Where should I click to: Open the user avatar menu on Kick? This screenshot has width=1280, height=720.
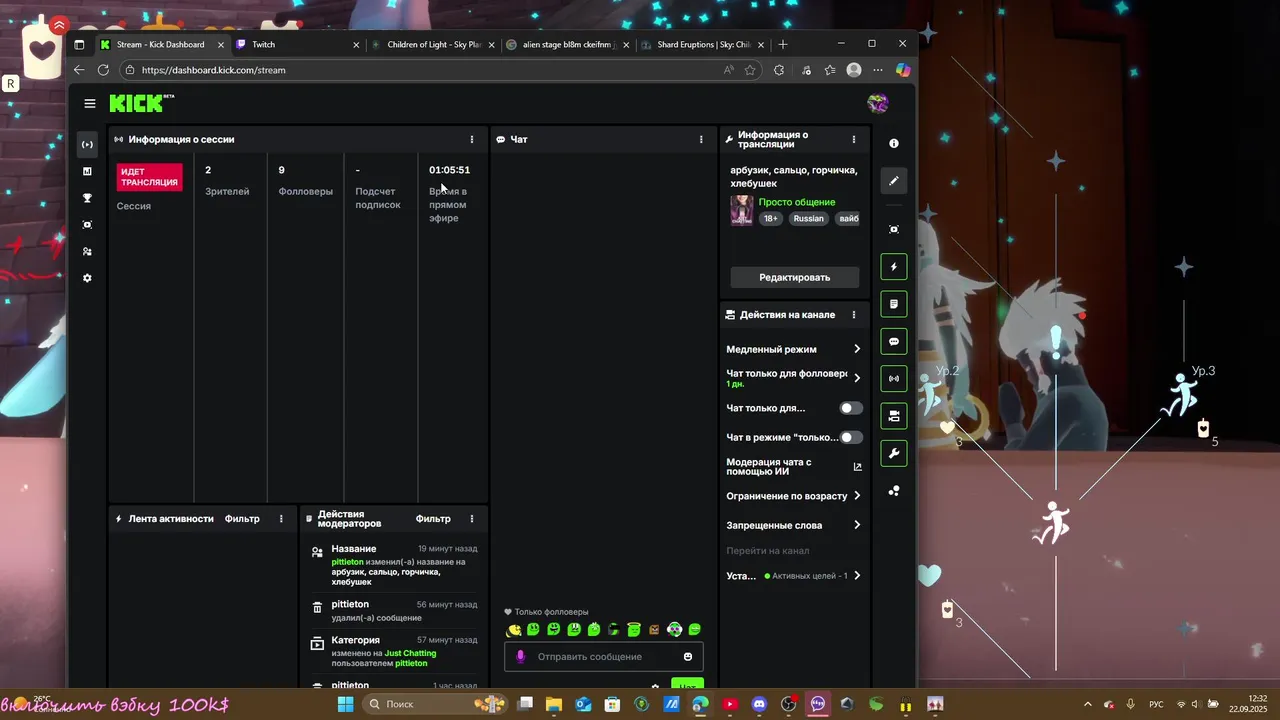[x=878, y=103]
